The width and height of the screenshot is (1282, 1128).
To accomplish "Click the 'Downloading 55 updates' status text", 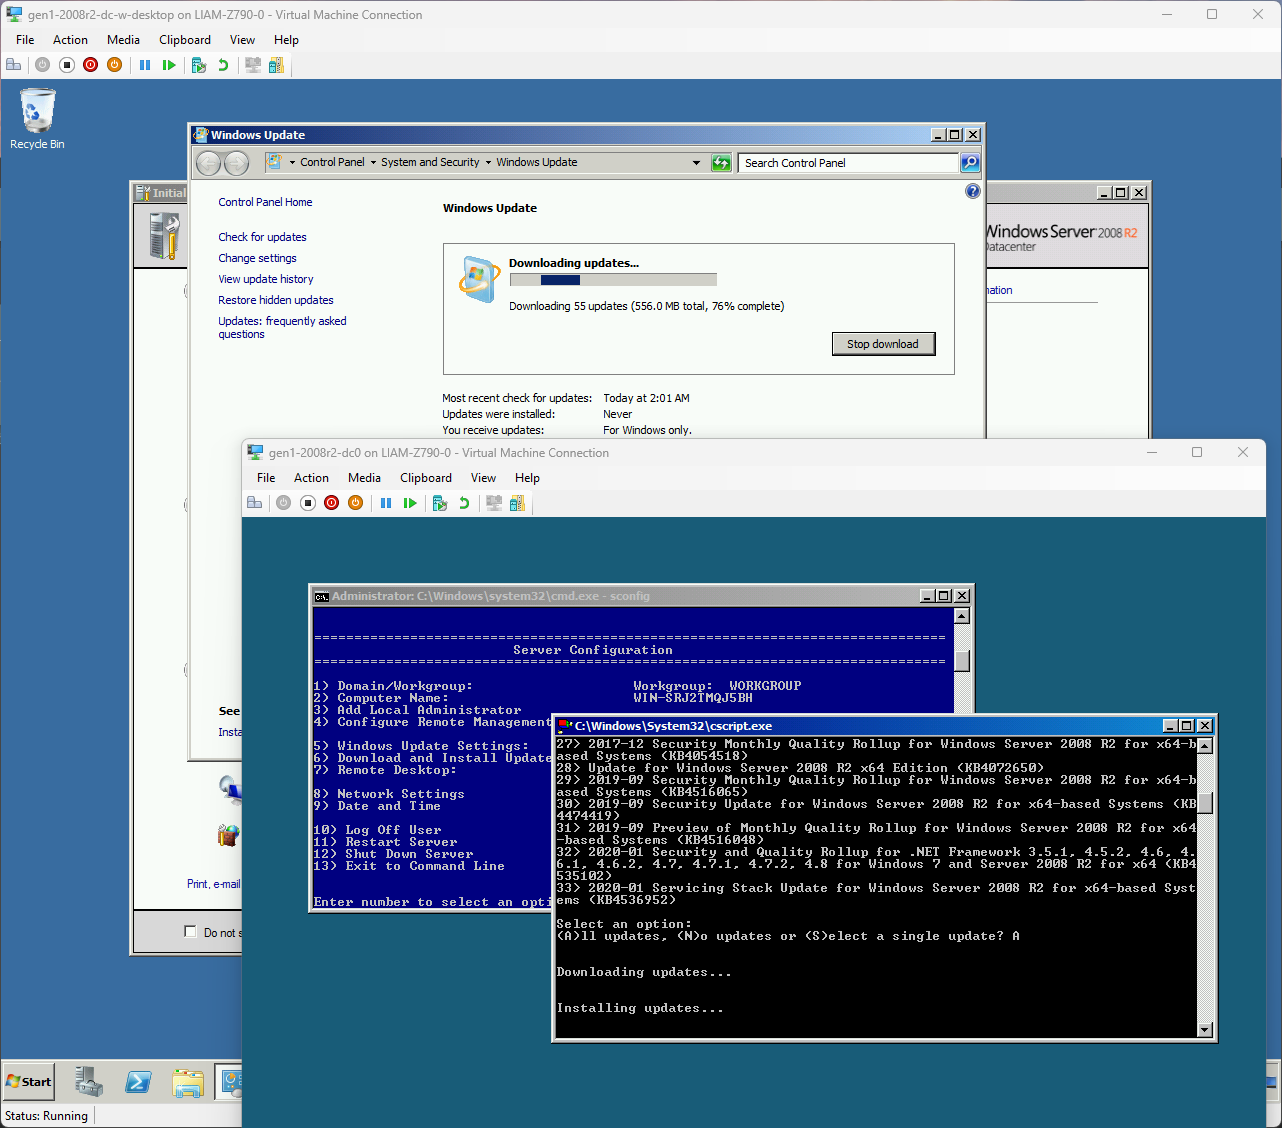I will click(646, 306).
